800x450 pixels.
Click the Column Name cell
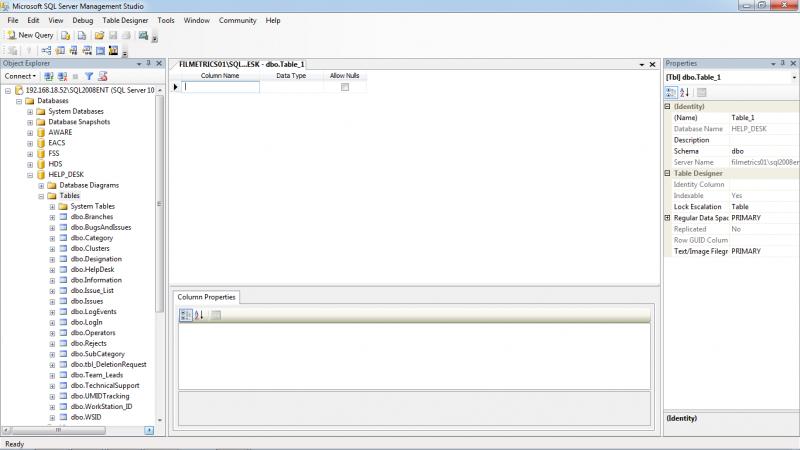pyautogui.click(x=220, y=87)
